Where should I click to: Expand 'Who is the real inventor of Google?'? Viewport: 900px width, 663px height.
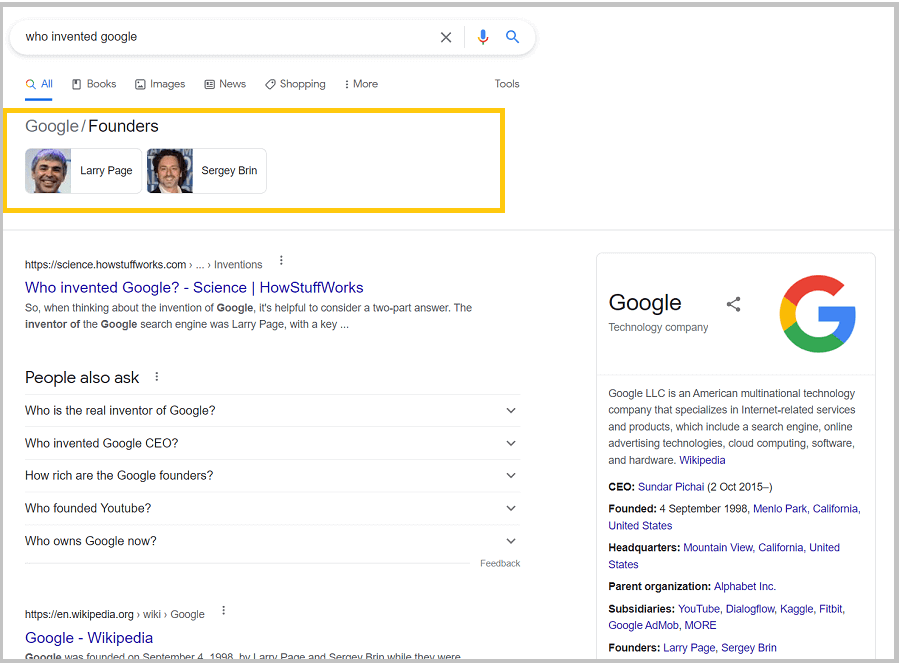(x=273, y=410)
